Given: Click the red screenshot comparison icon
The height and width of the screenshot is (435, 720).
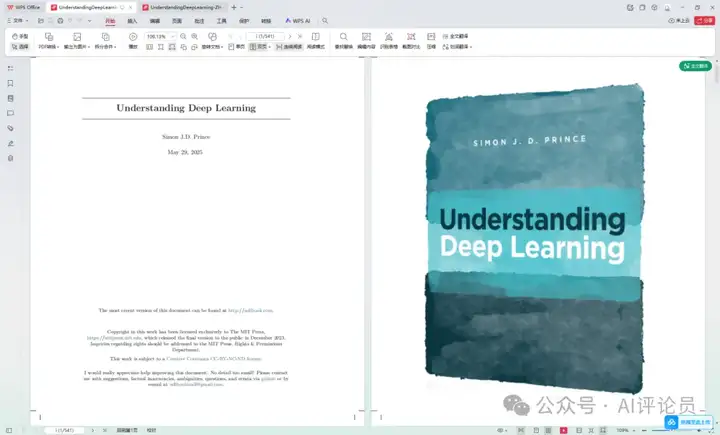Looking at the screenshot, I should tap(411, 37).
